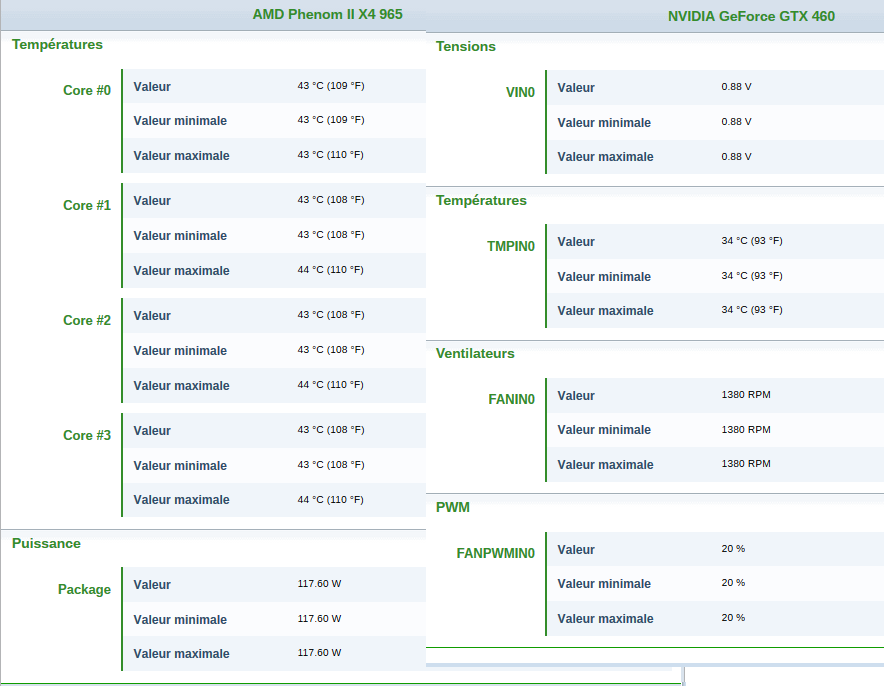Select the Core #2 sensor label

pyautogui.click(x=87, y=320)
